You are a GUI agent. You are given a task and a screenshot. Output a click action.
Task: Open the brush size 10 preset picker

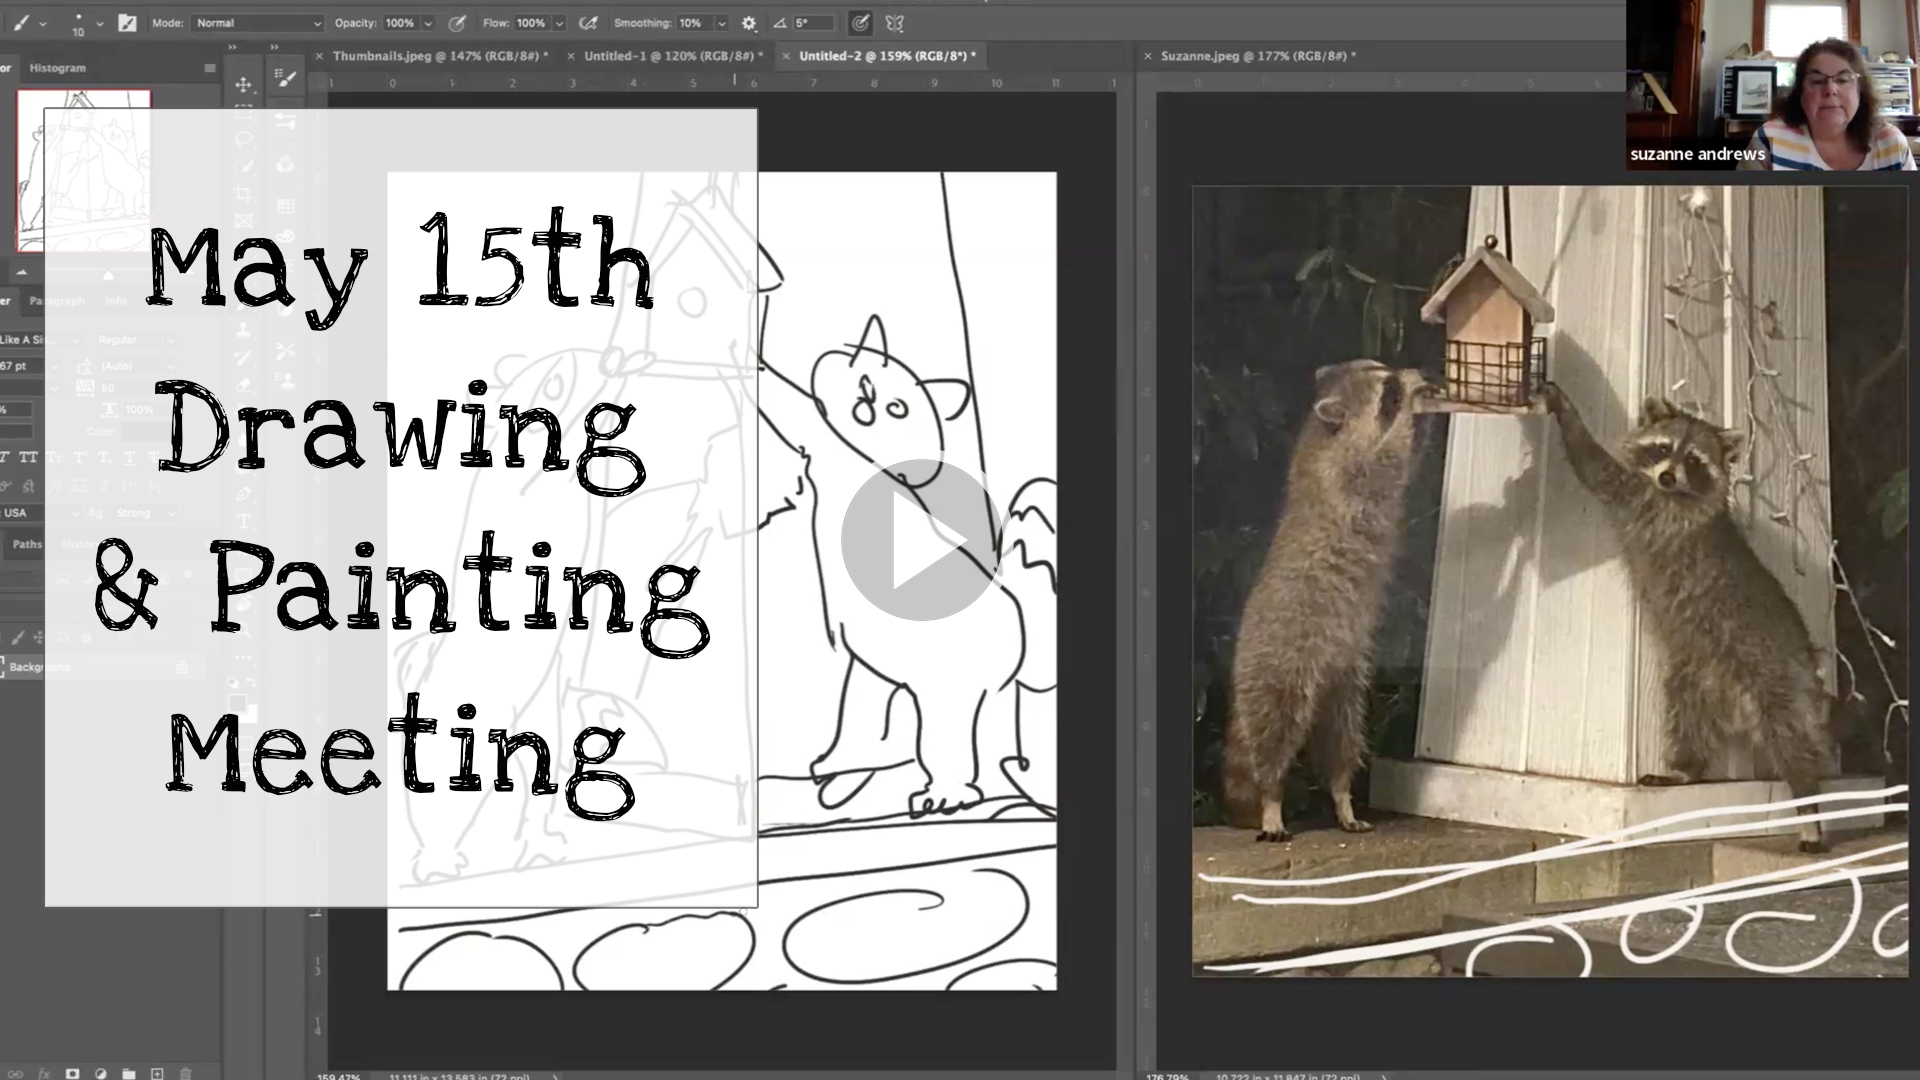(78, 25)
